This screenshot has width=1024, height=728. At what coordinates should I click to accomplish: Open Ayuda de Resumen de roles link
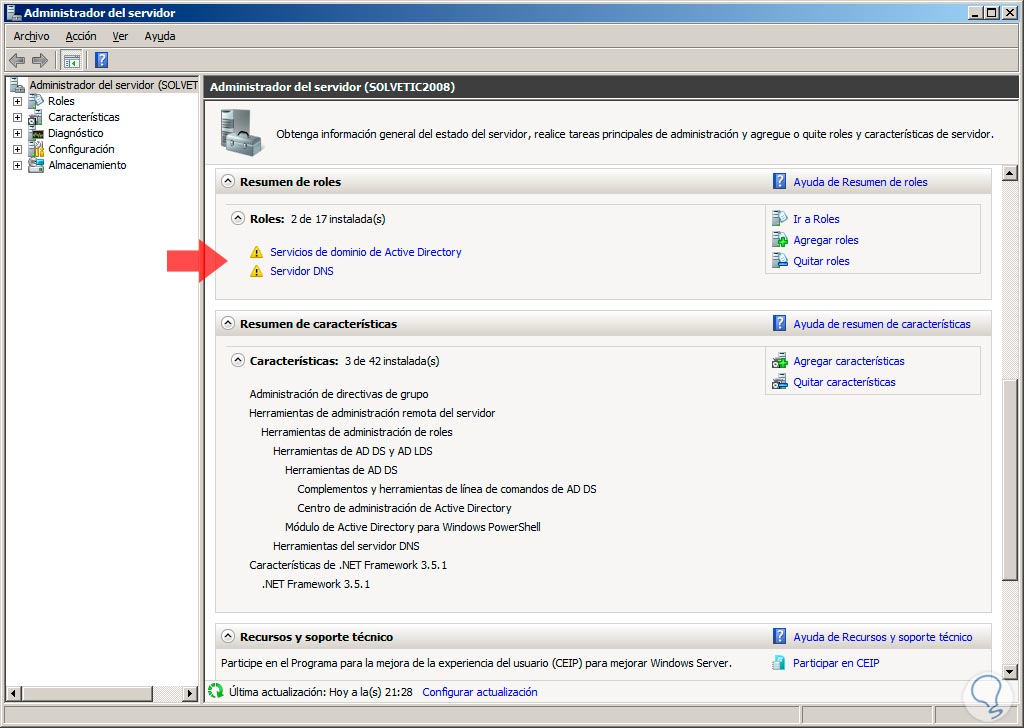[860, 182]
